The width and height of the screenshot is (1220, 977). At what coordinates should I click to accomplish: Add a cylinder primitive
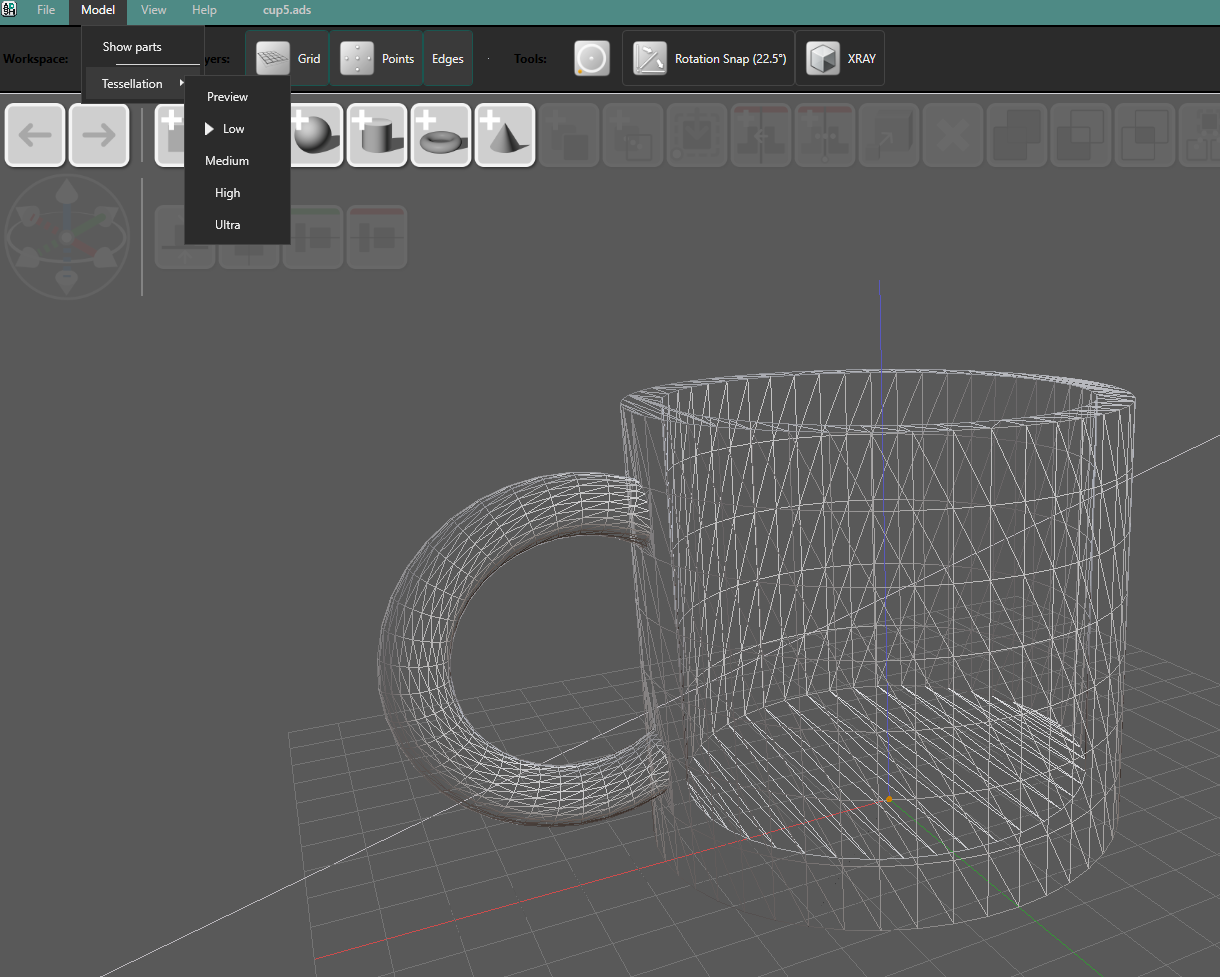(x=377, y=135)
